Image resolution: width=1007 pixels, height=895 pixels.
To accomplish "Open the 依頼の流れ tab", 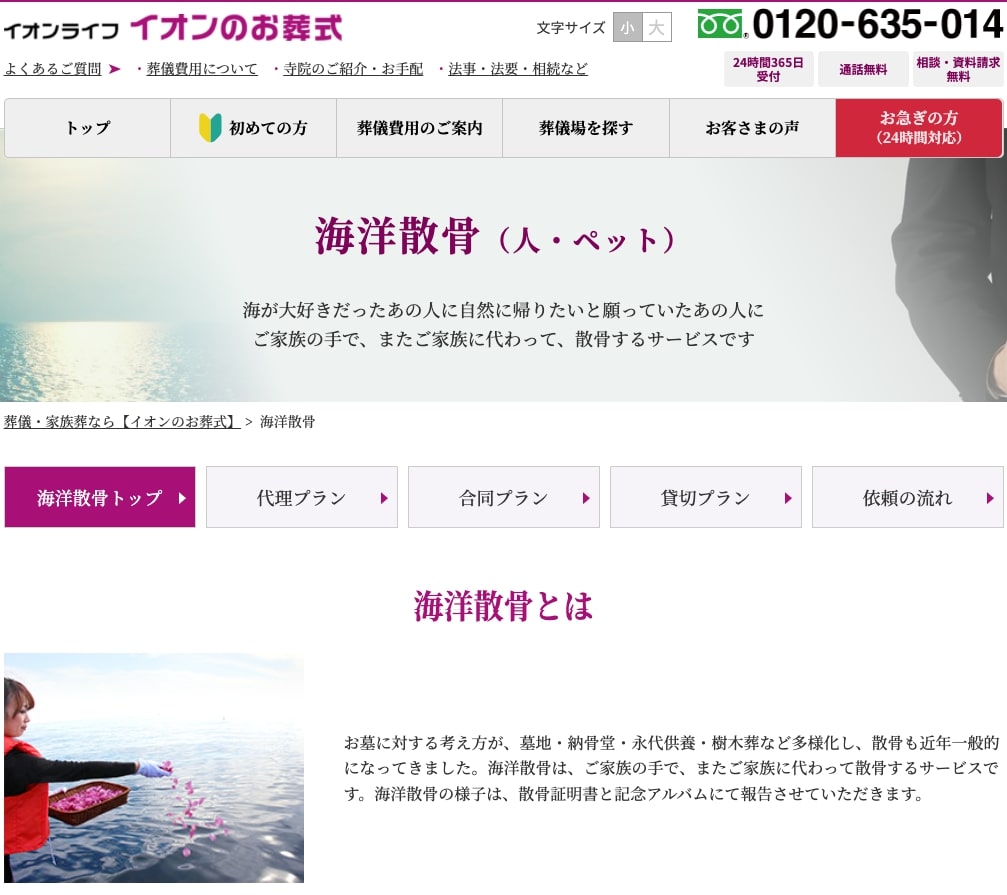I will point(907,498).
